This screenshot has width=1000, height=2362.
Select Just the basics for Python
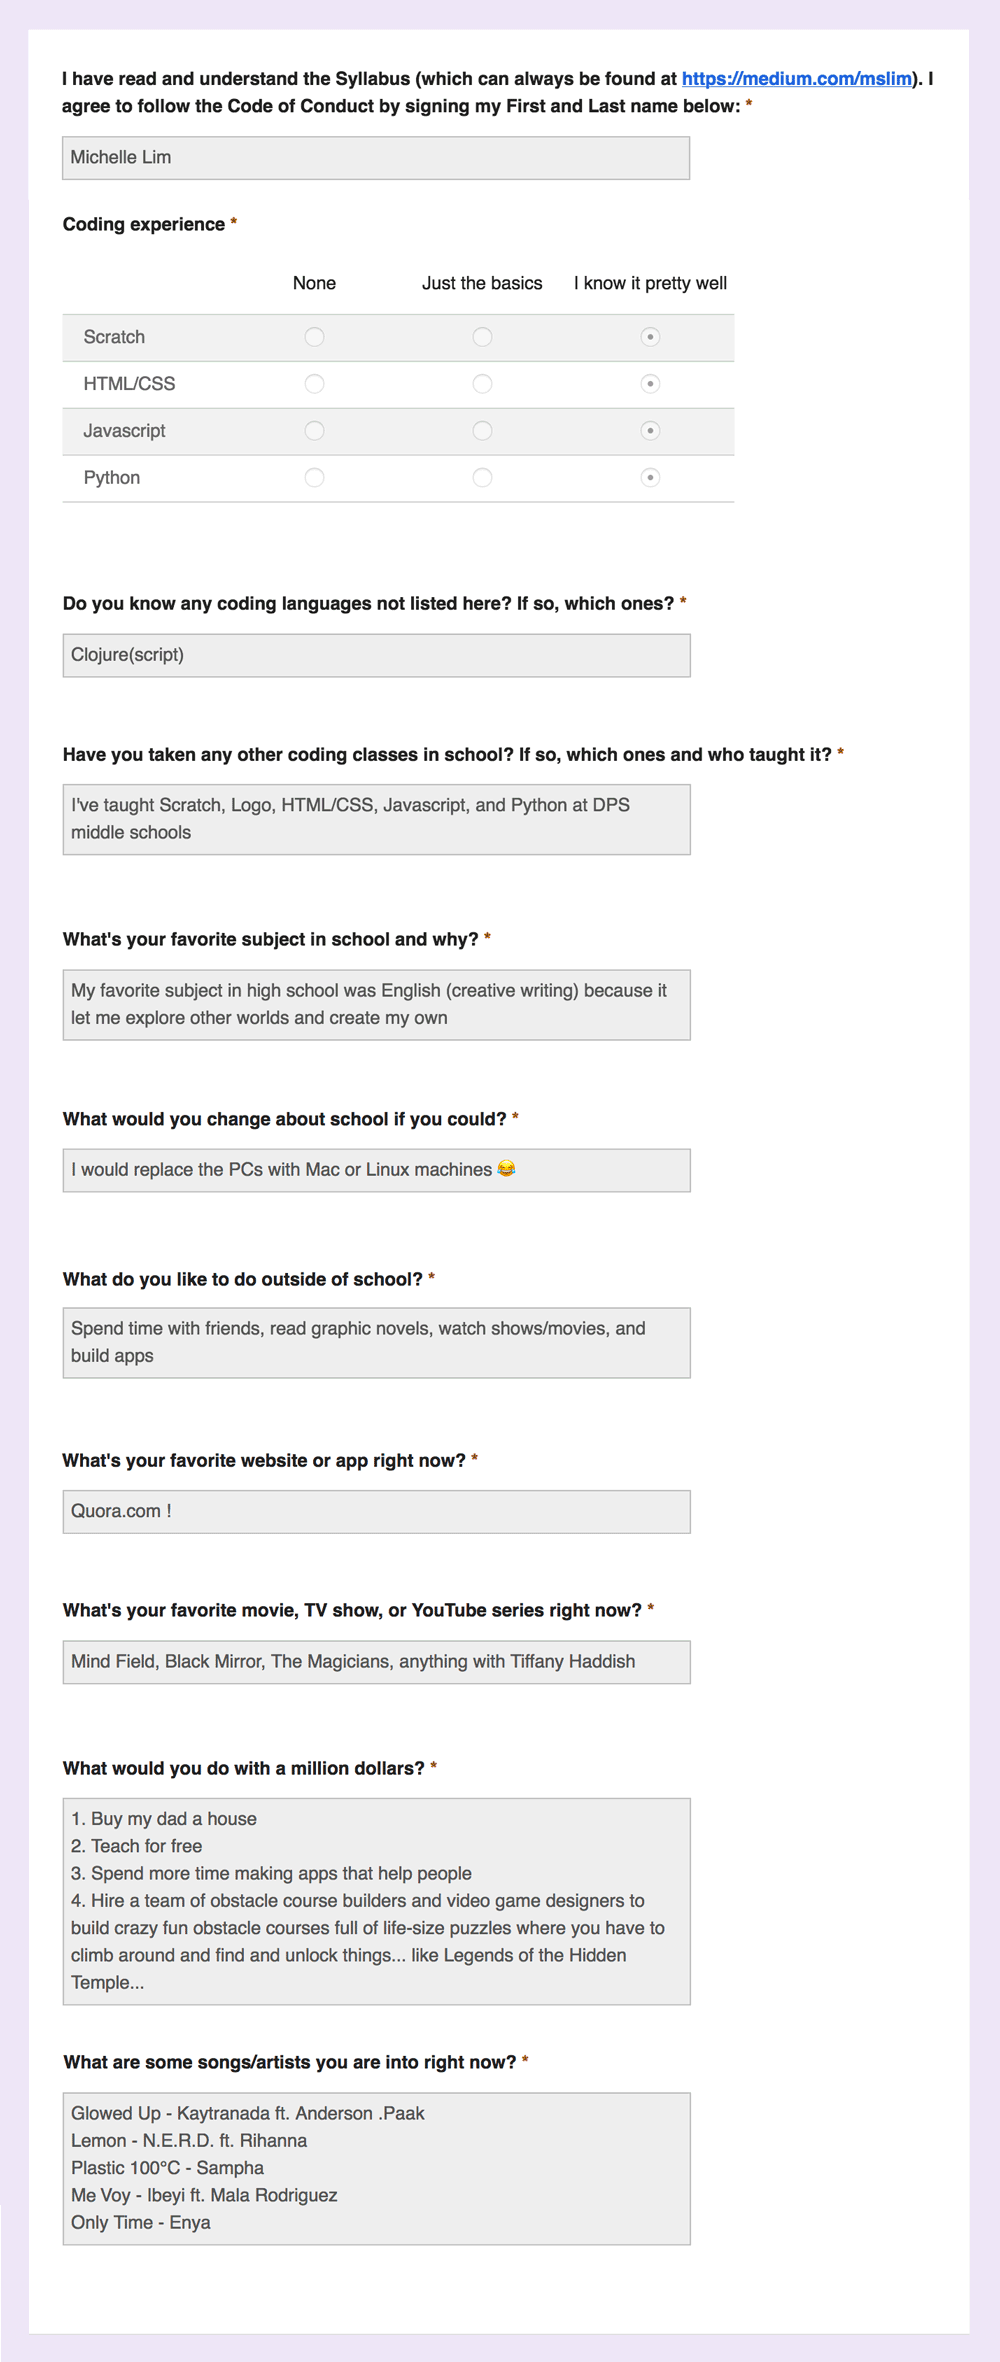[482, 478]
